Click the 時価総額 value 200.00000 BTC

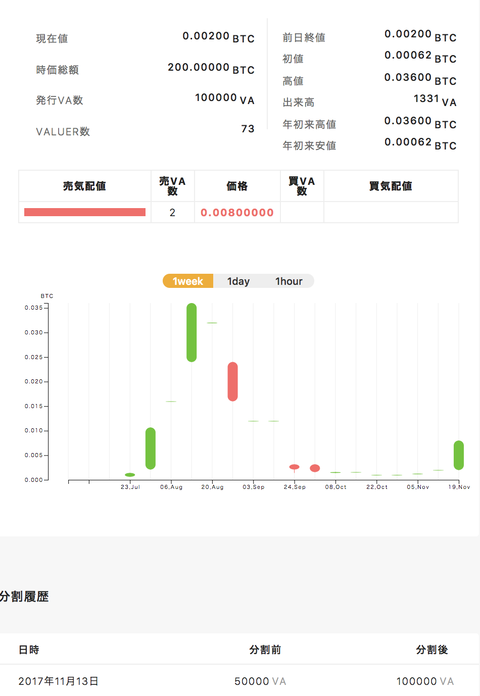pos(211,68)
